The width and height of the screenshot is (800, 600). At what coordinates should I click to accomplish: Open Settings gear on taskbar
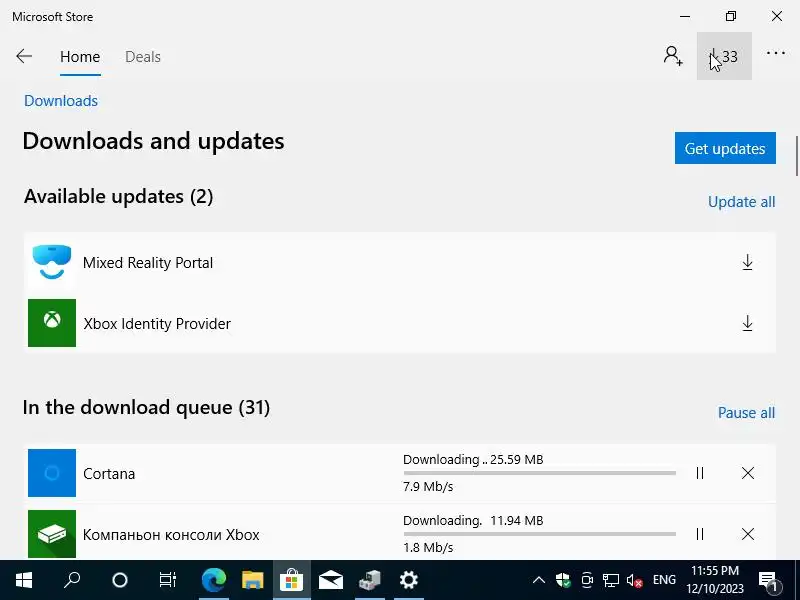[x=409, y=580]
